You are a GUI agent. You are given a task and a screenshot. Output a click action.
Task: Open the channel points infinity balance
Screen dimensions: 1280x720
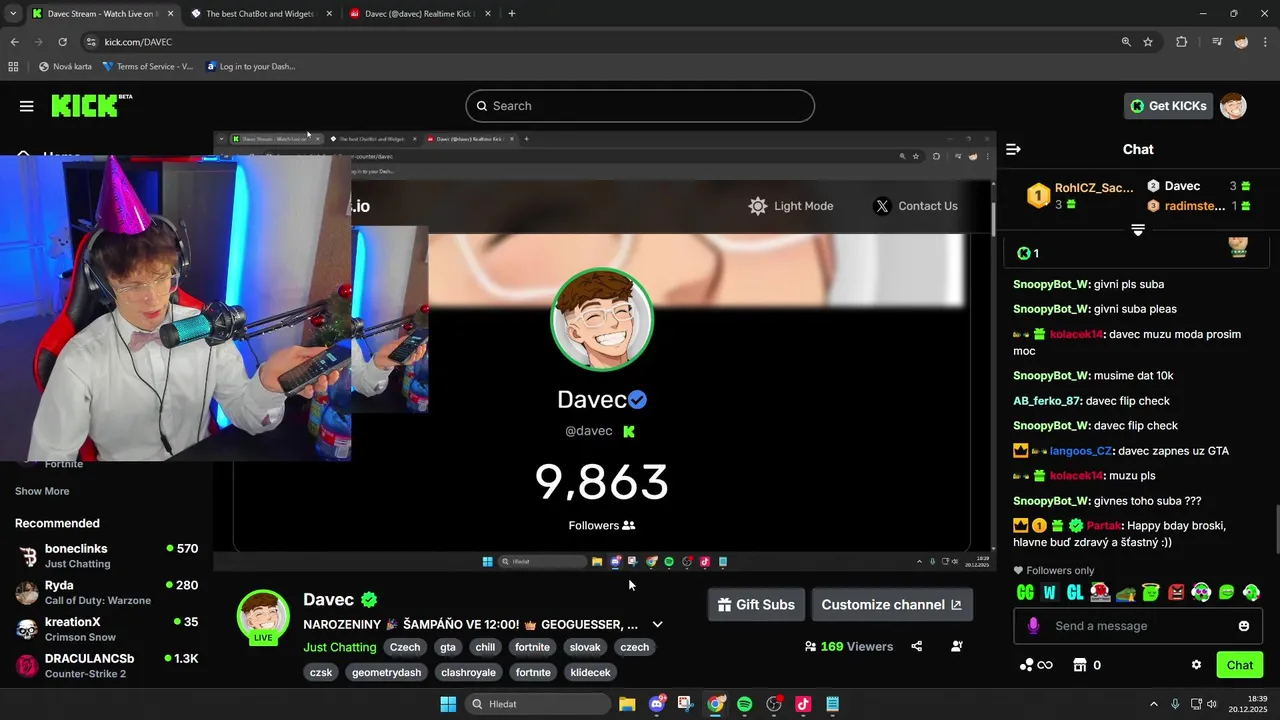(1036, 665)
